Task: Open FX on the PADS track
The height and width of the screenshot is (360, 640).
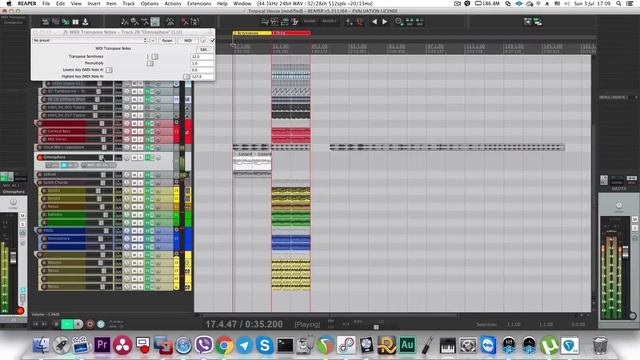Action: 148,231
